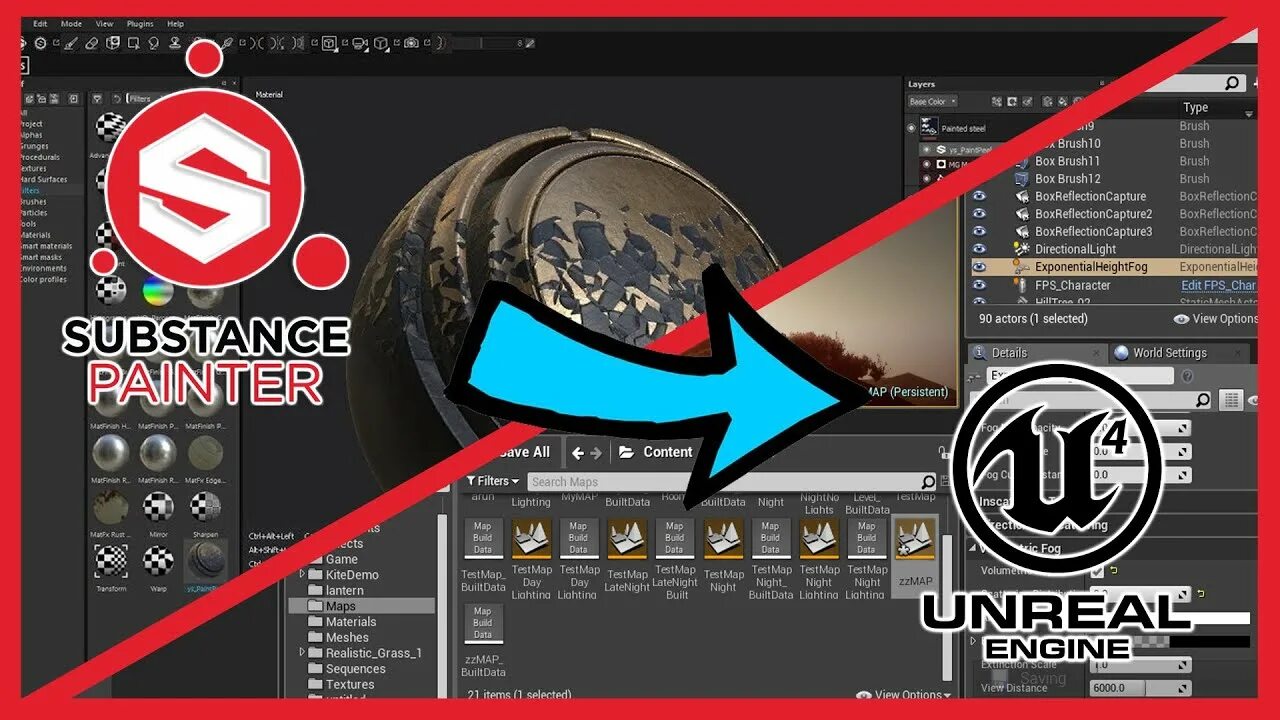The width and height of the screenshot is (1280, 720).
Task: Open the Edit menu
Action: coord(40,23)
